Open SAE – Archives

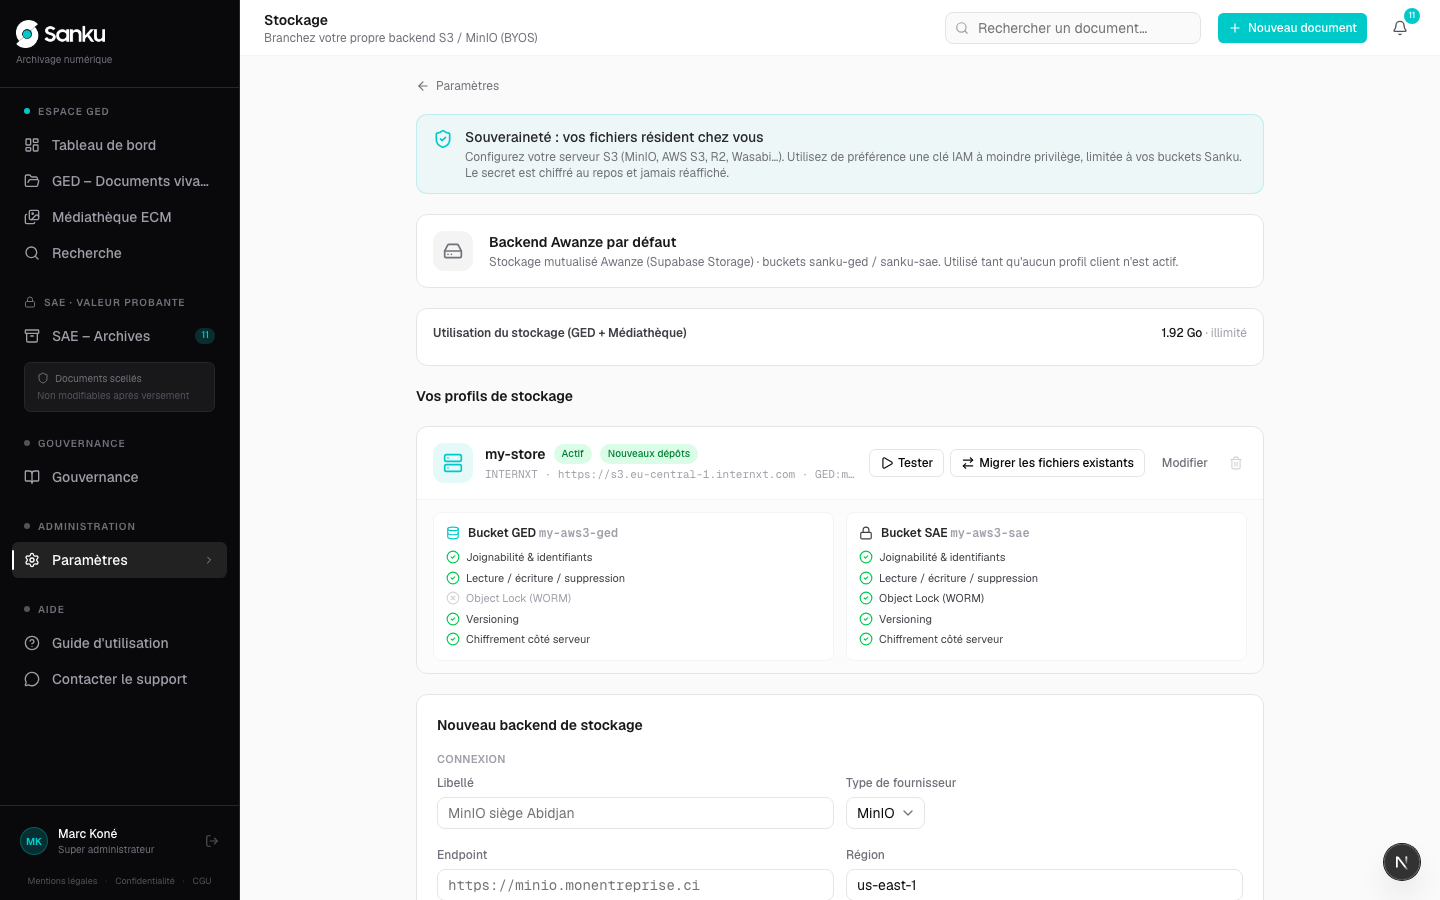pyautogui.click(x=120, y=336)
